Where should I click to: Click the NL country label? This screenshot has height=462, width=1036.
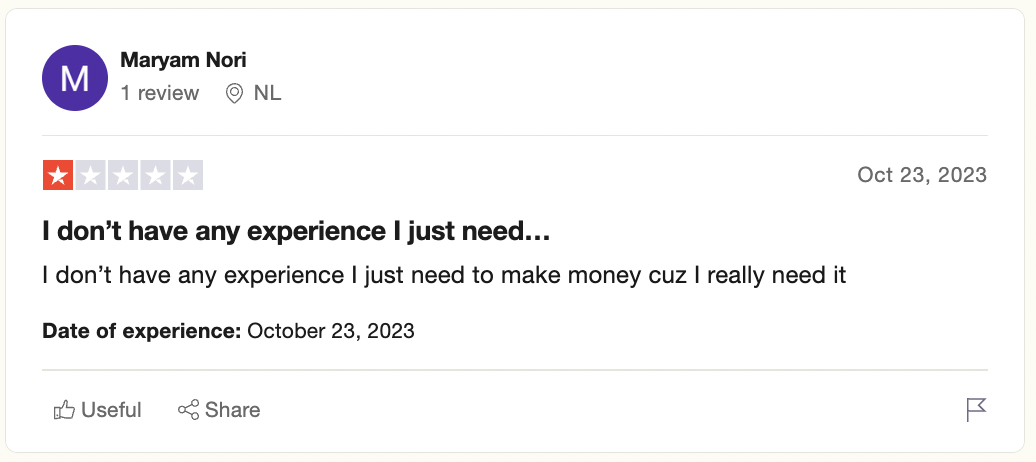pyautogui.click(x=268, y=93)
